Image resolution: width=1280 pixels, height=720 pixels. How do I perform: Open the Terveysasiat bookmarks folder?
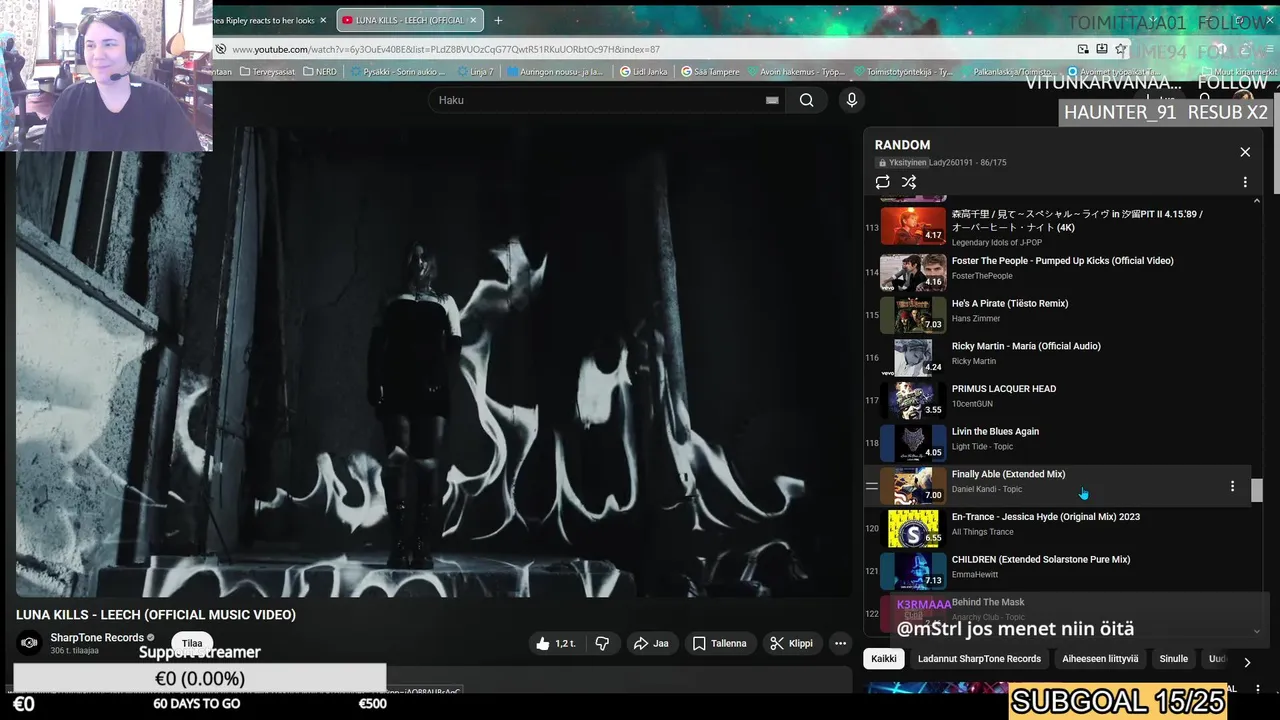(x=267, y=72)
